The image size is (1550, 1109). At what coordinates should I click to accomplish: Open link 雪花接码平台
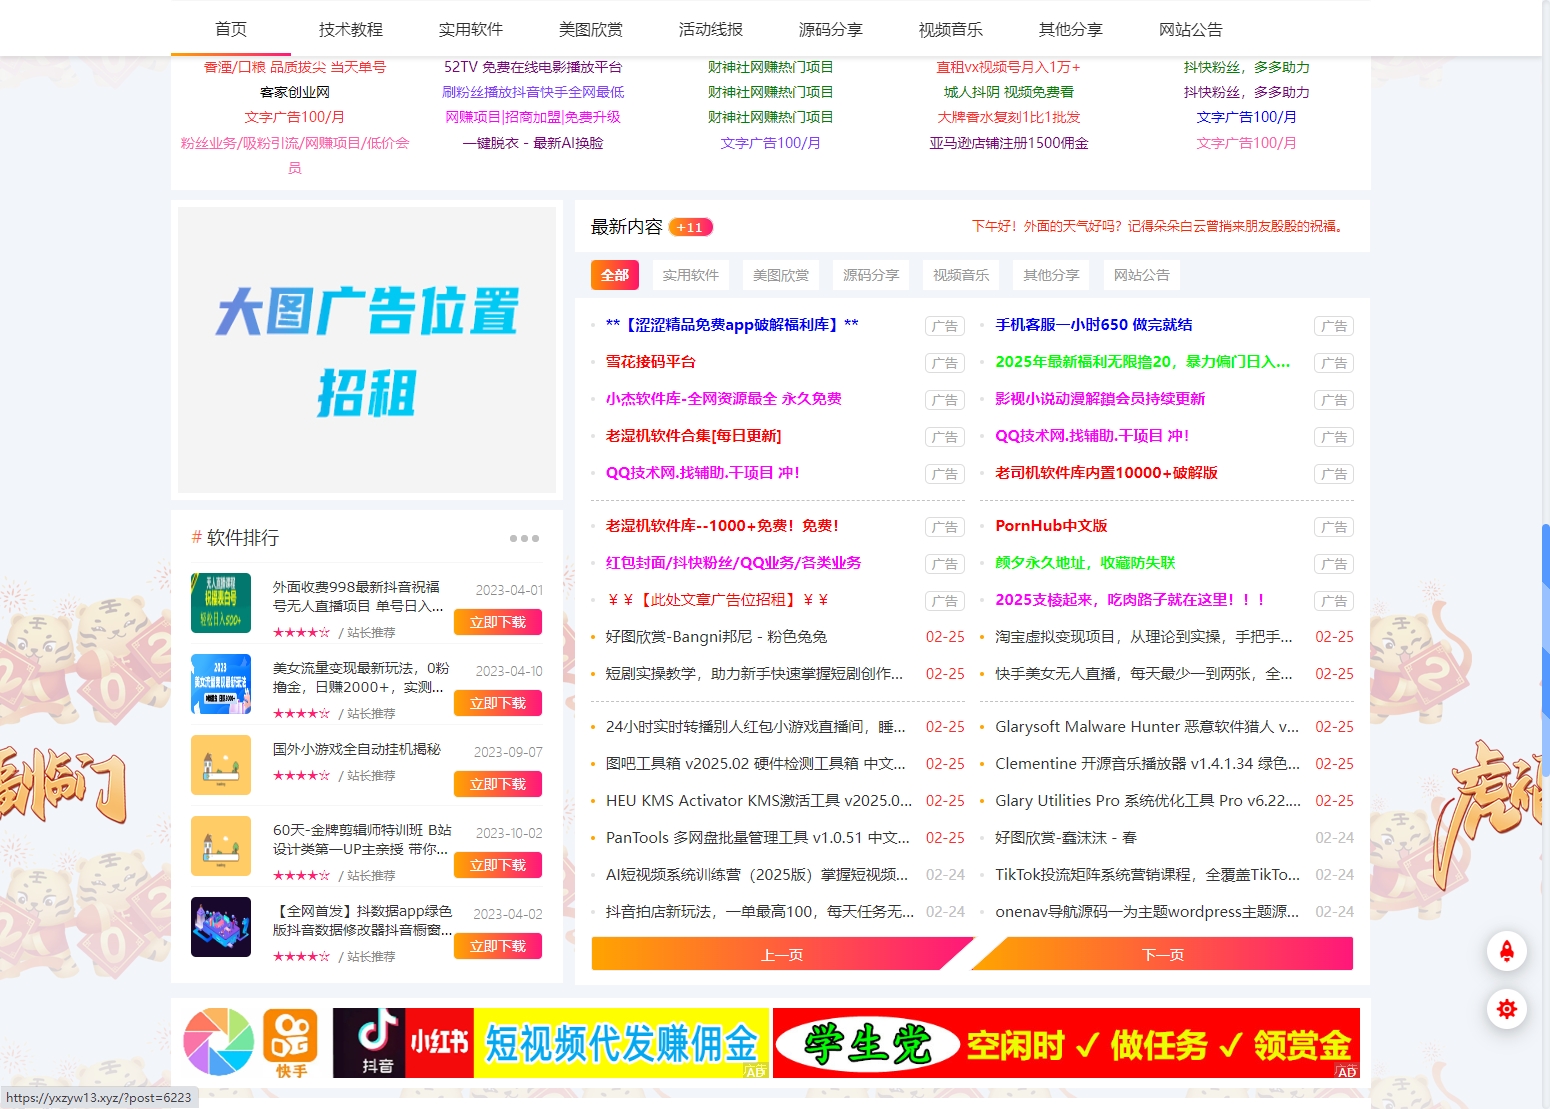tap(650, 362)
